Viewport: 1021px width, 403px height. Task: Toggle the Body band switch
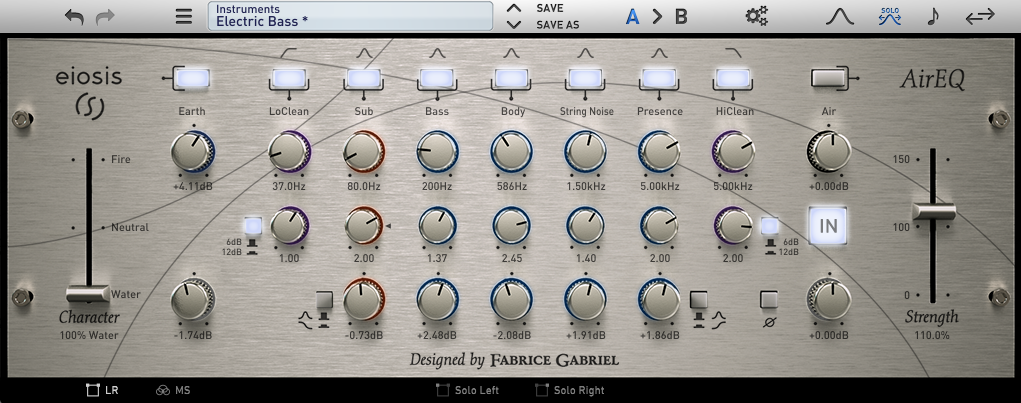[x=512, y=78]
